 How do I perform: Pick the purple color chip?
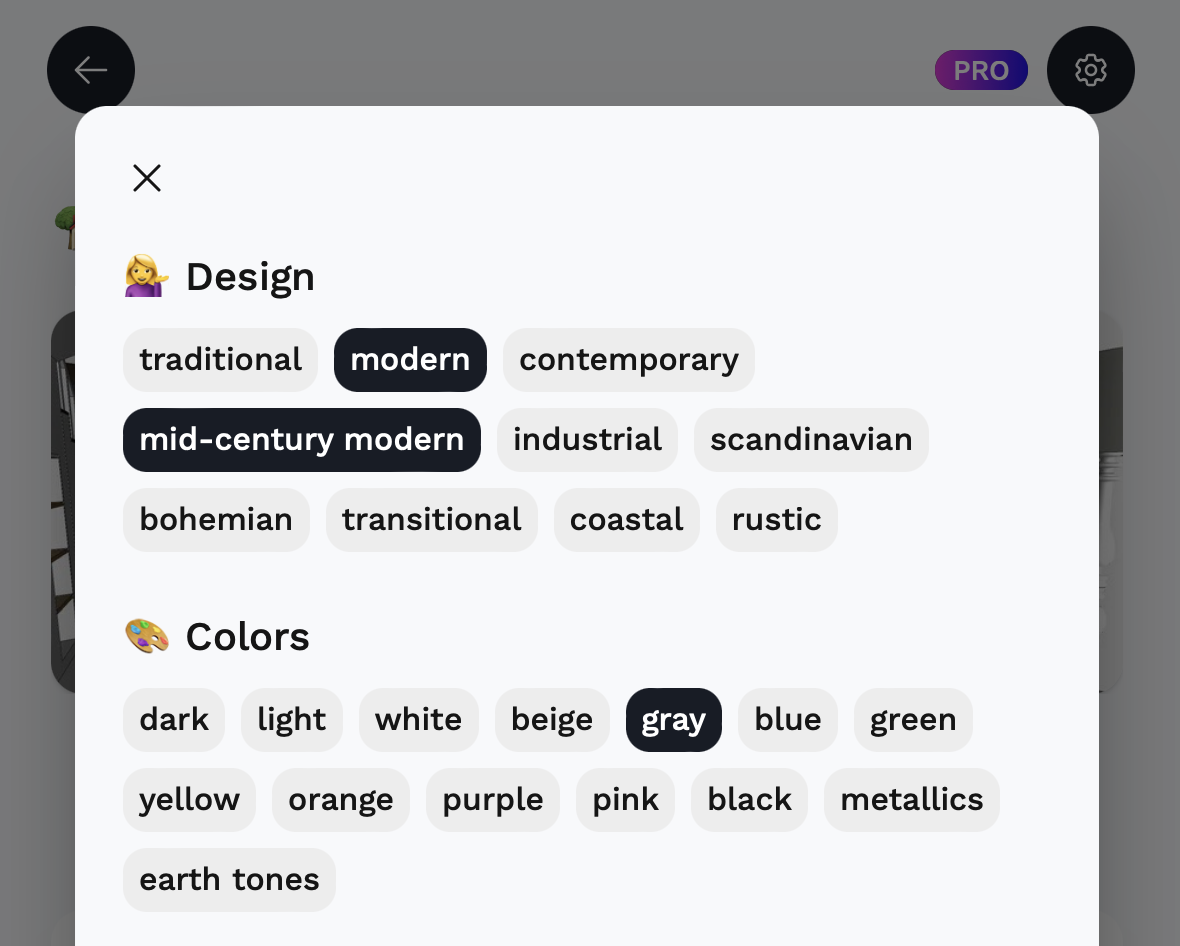493,800
